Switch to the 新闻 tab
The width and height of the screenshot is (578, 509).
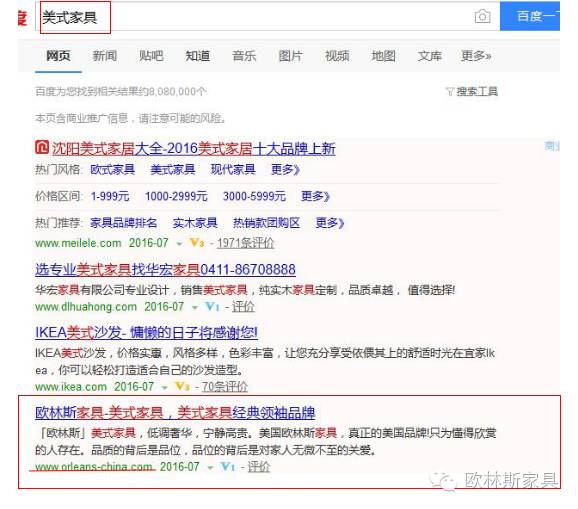pyautogui.click(x=105, y=56)
